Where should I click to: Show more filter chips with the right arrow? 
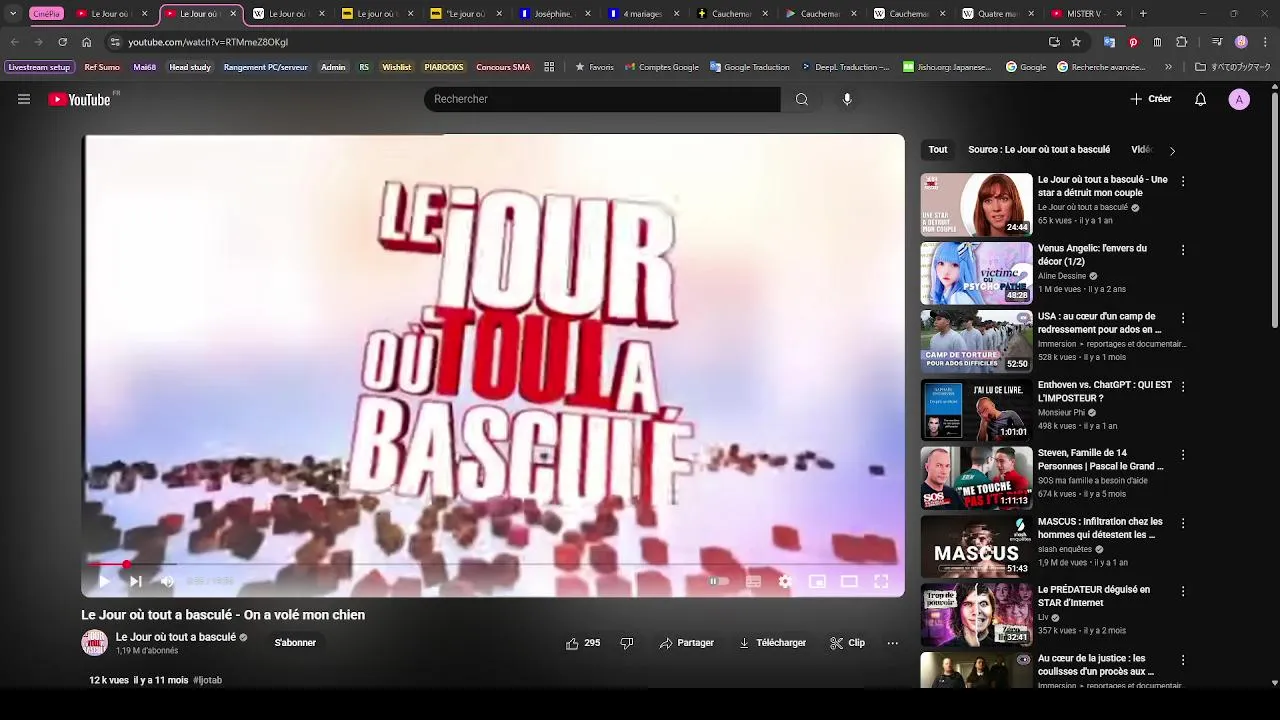tap(1172, 151)
